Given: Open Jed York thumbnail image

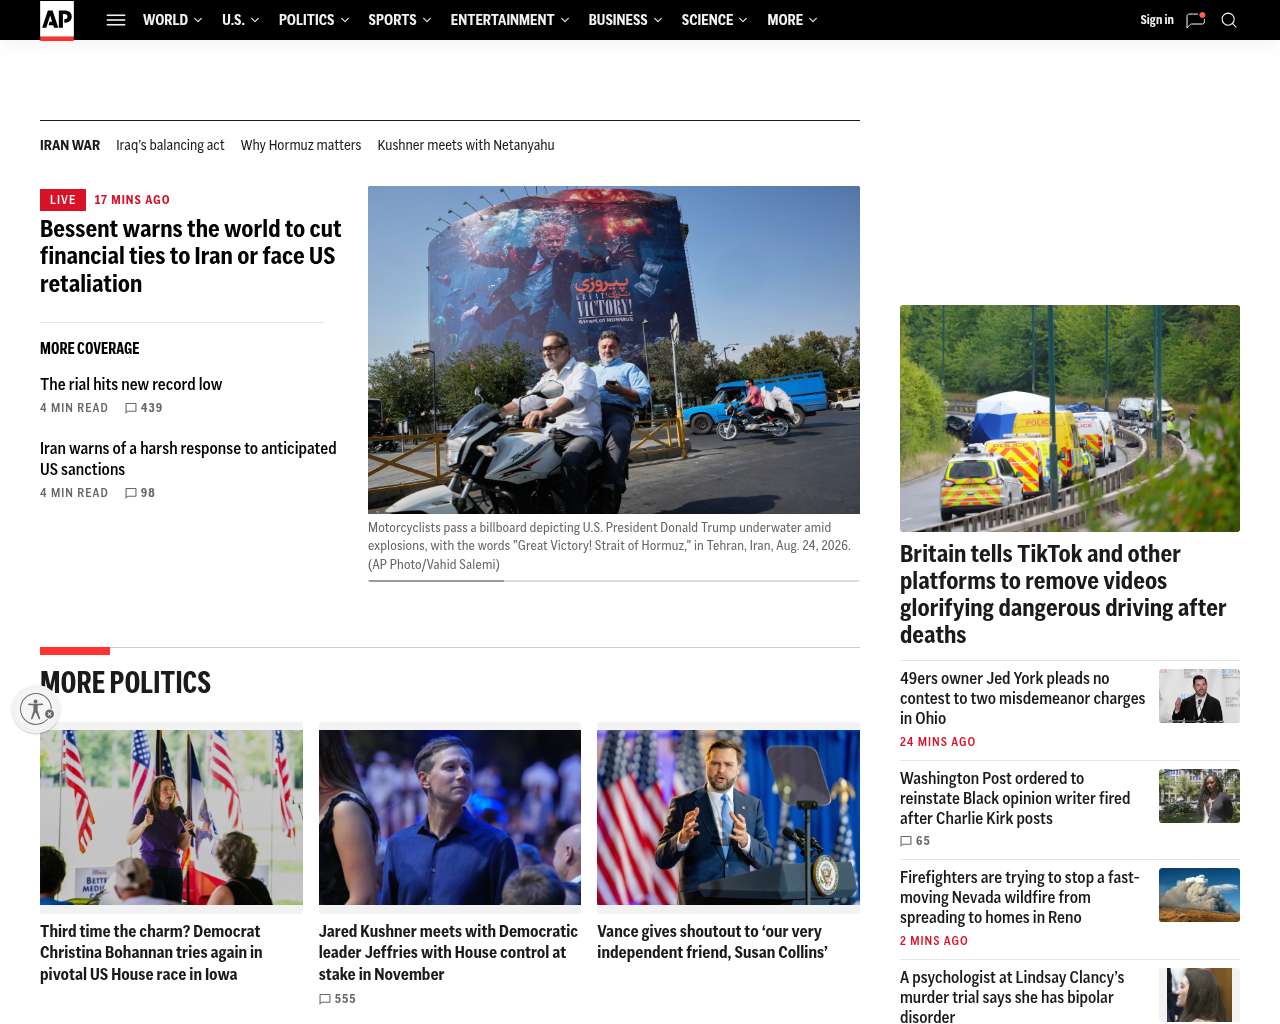Looking at the screenshot, I should pyautogui.click(x=1199, y=696).
